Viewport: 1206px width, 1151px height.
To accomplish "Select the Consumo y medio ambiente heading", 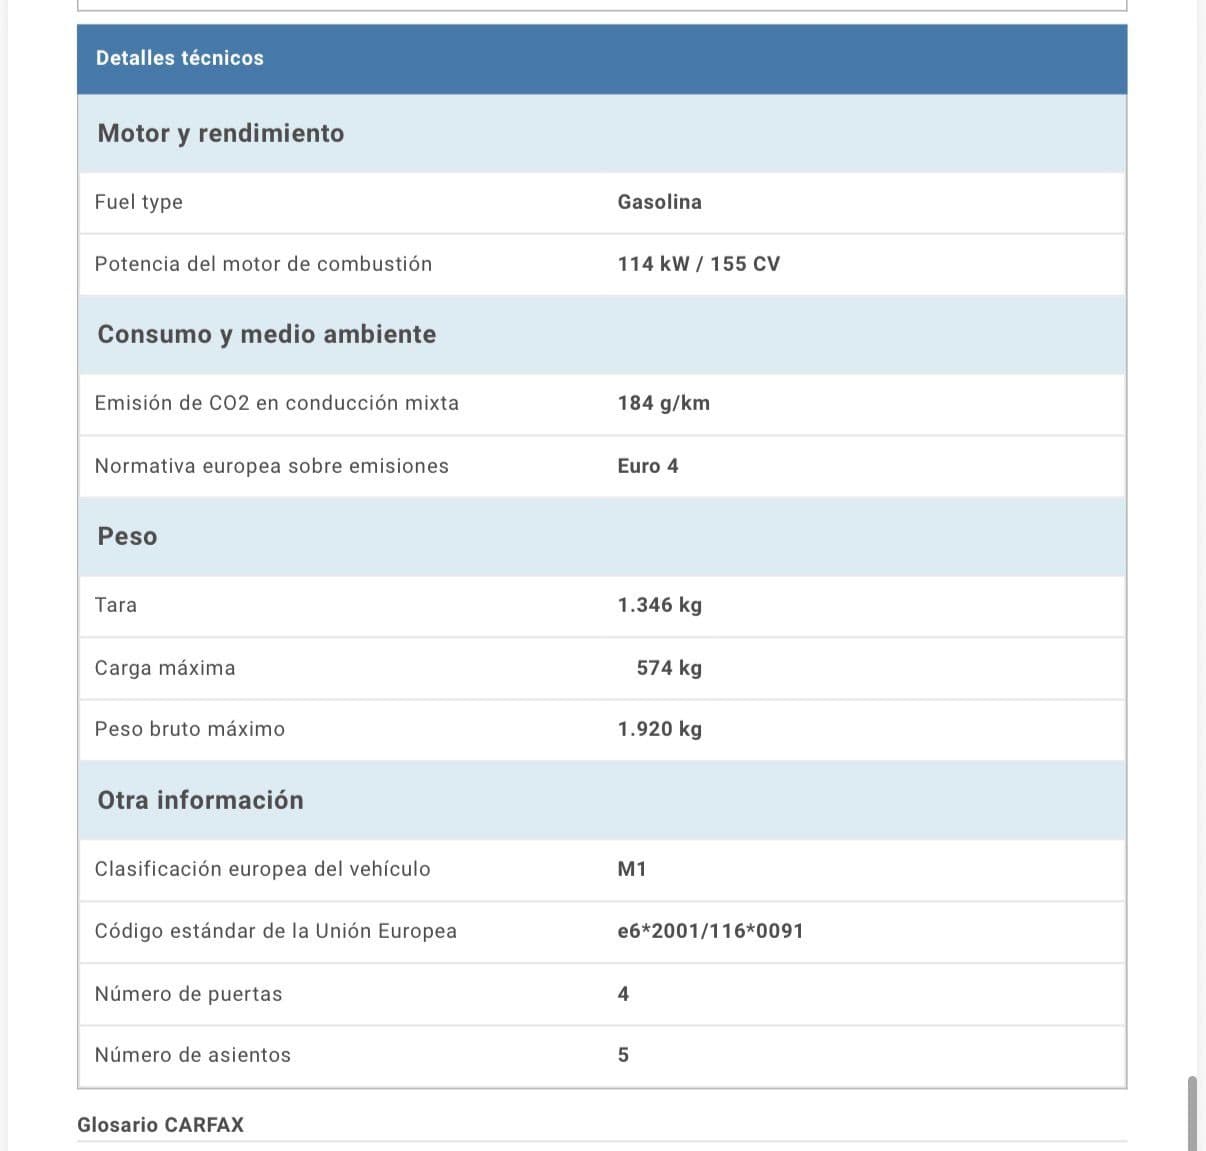I will (x=266, y=334).
